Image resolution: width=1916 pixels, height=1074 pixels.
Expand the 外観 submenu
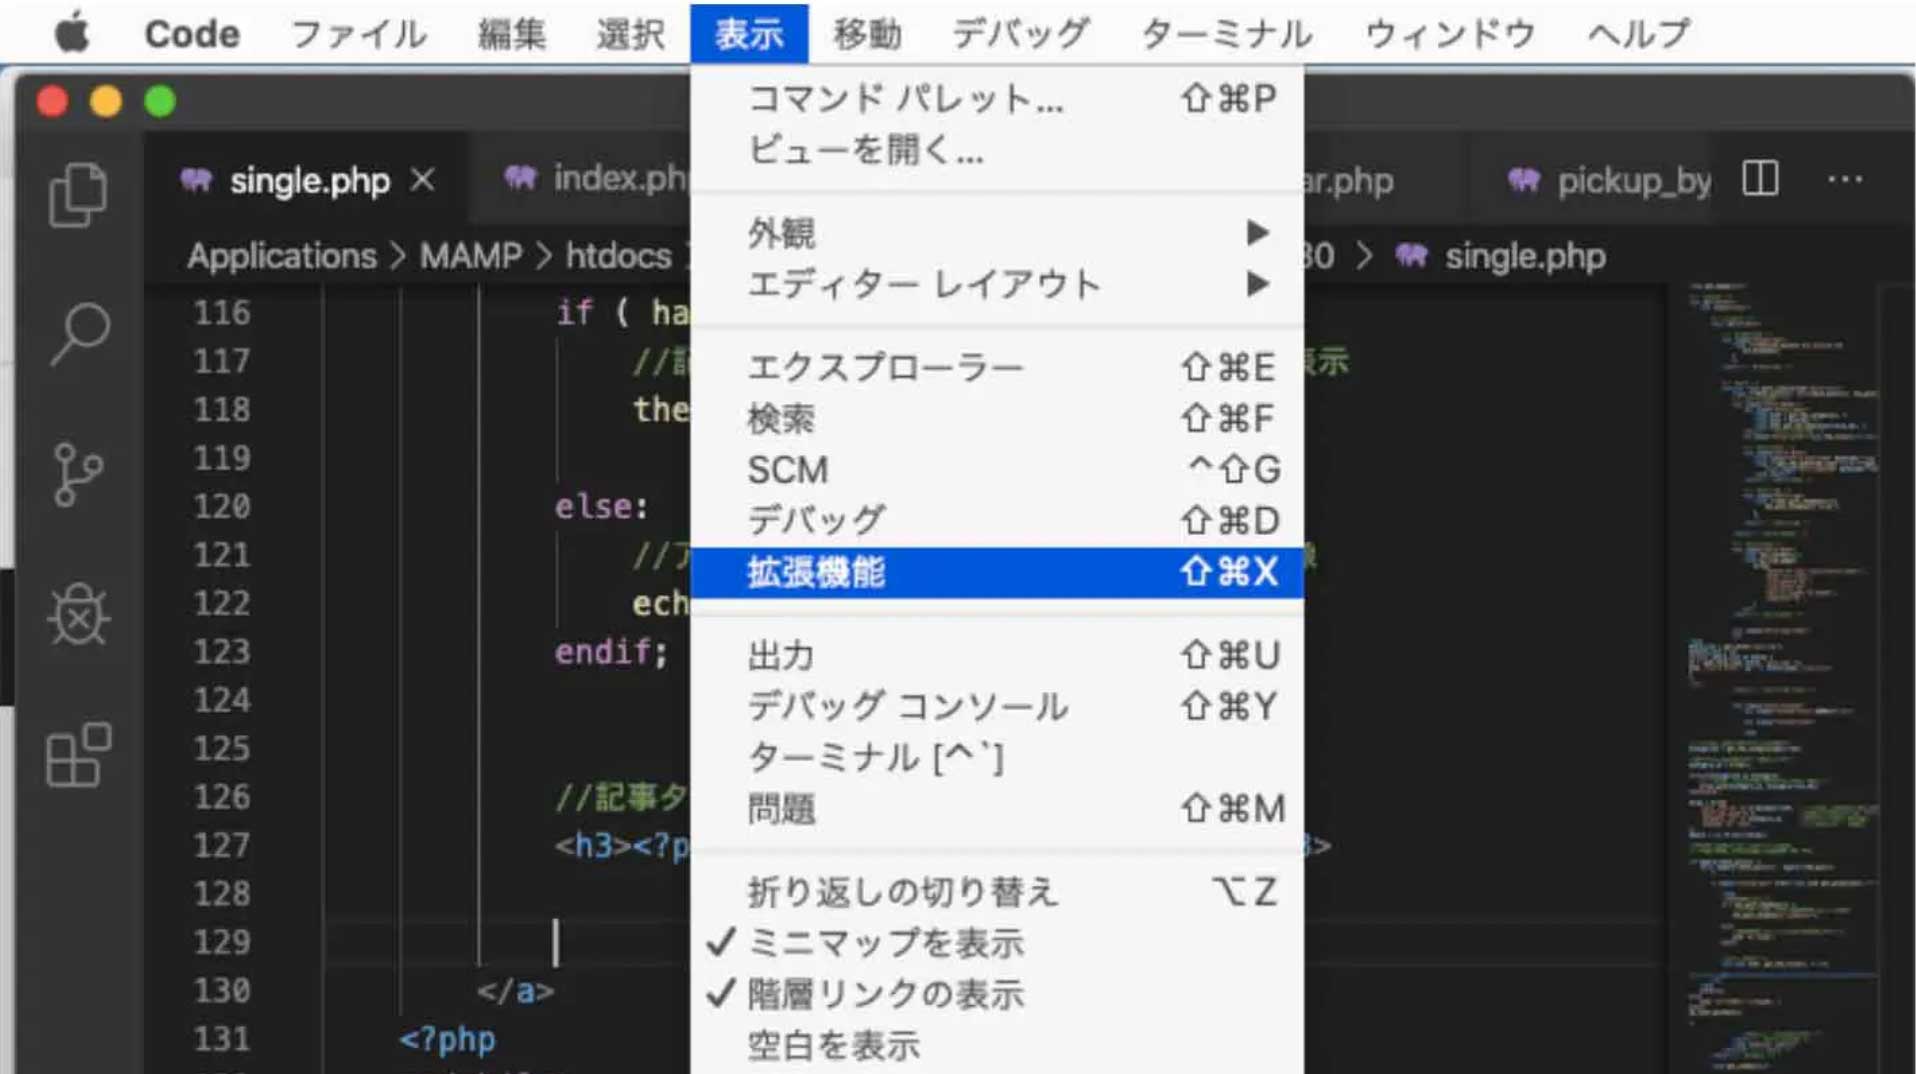click(x=997, y=233)
